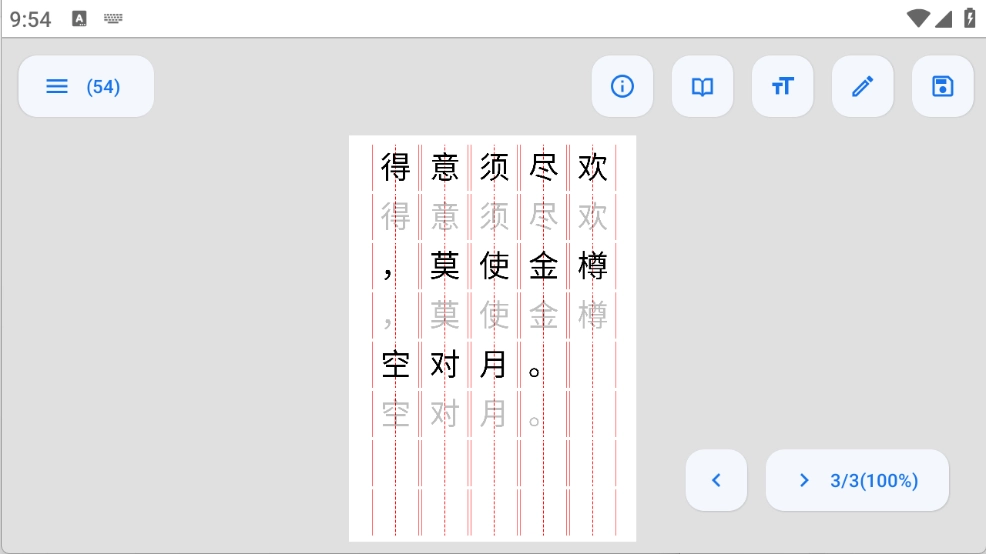Tap the pencil edit icon

(x=862, y=86)
